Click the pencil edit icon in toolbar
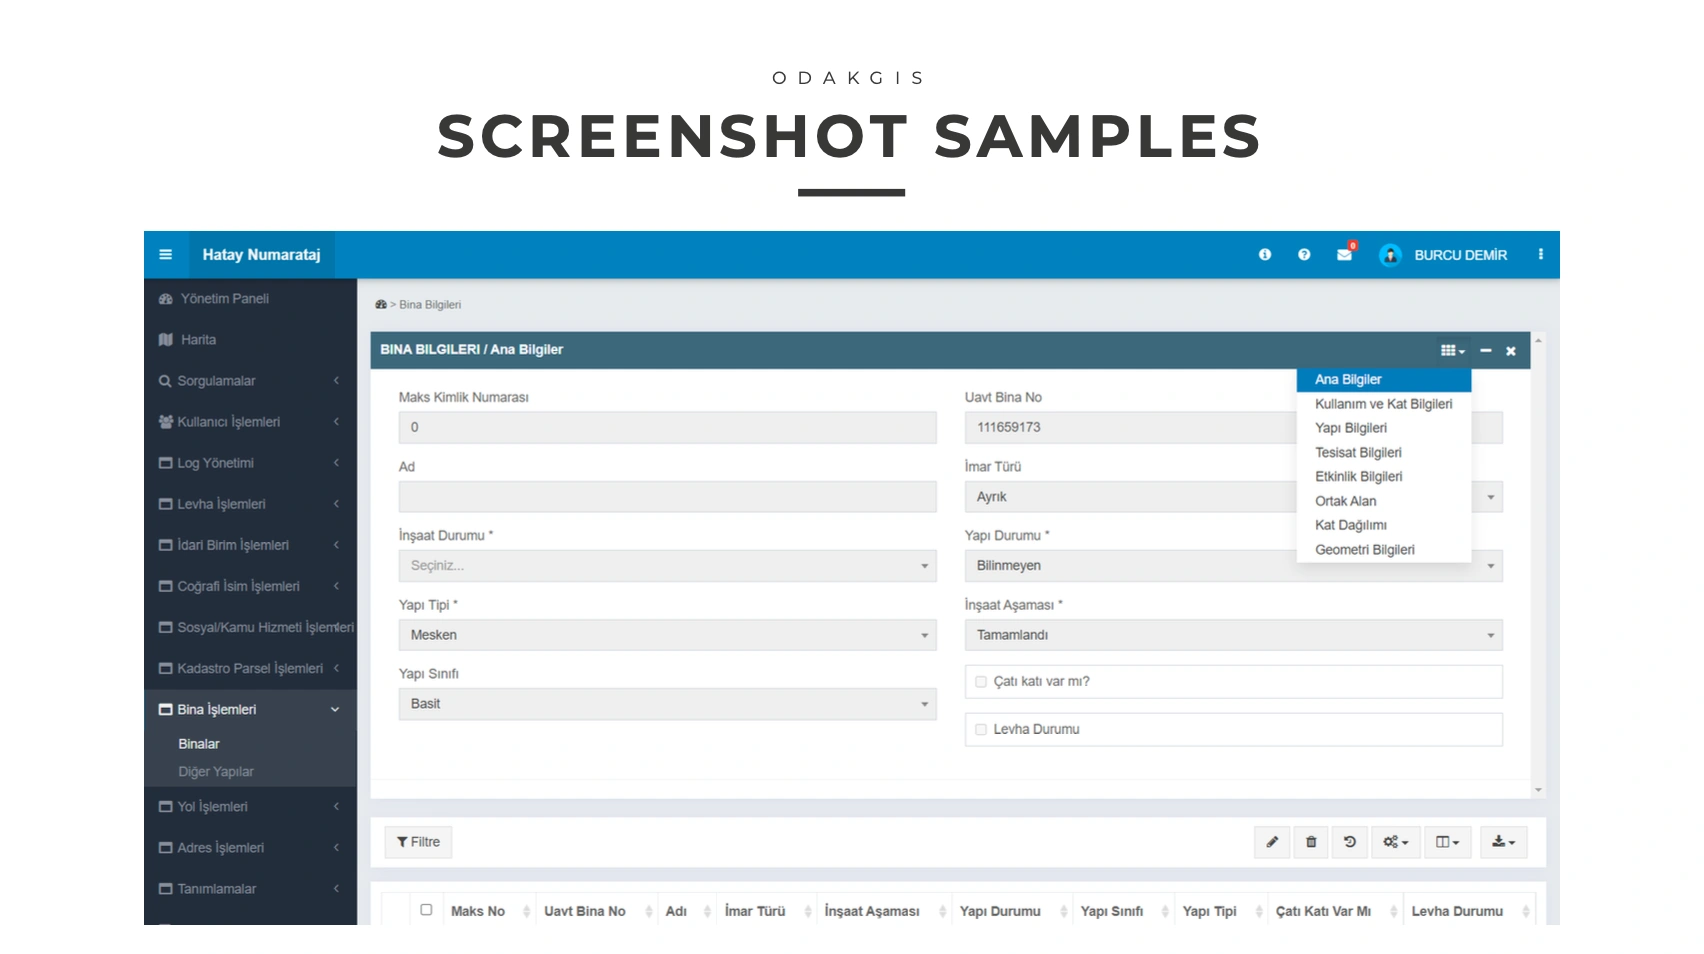Image resolution: width=1704 pixels, height=954 pixels. click(1272, 842)
